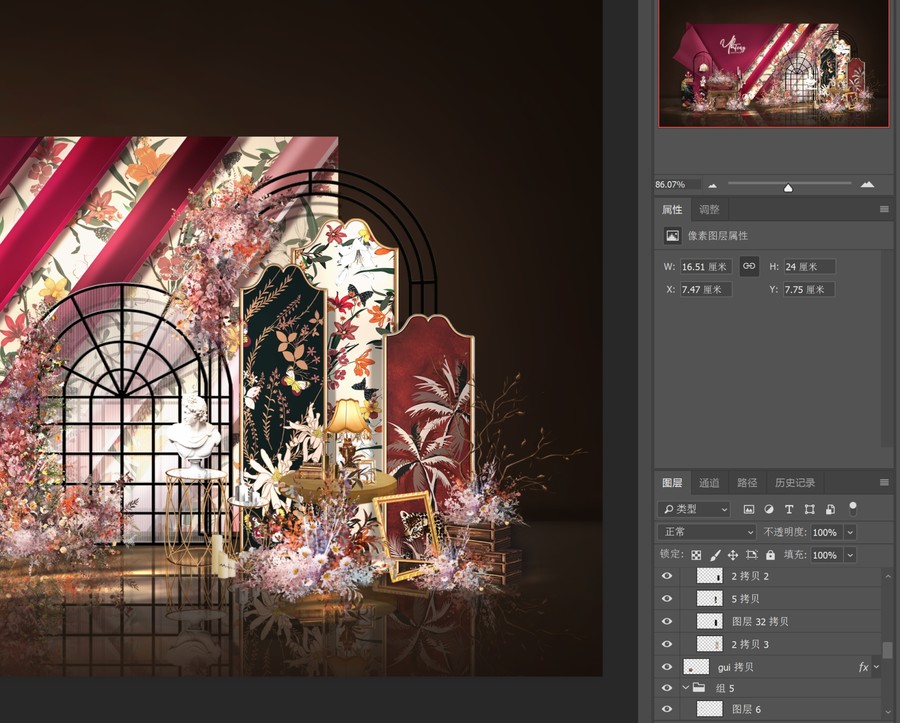Viewport: 900px width, 723px height.
Task: Click the 不透明度 100% value field
Action: pyautogui.click(x=825, y=532)
